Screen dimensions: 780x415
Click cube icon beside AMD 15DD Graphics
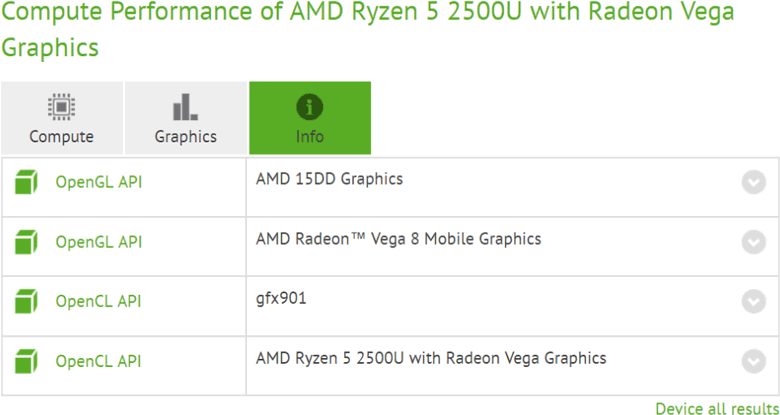27,183
